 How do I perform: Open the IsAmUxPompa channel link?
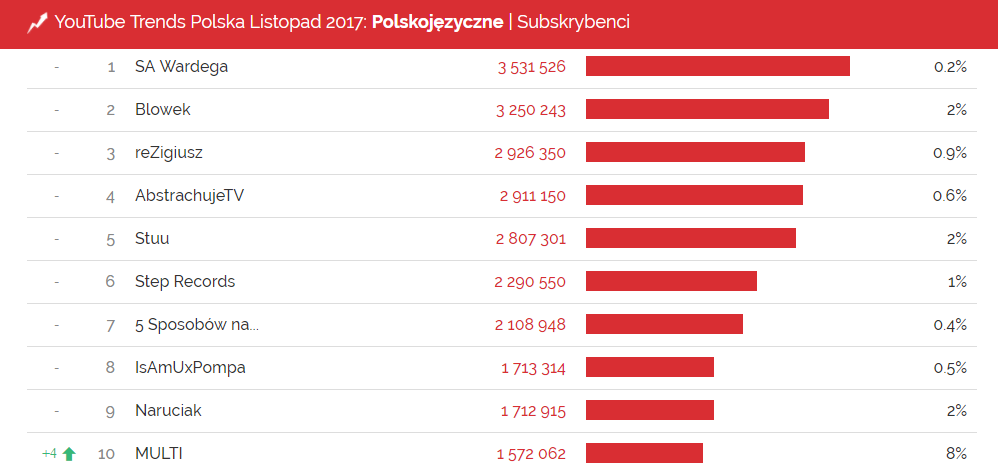tap(190, 368)
